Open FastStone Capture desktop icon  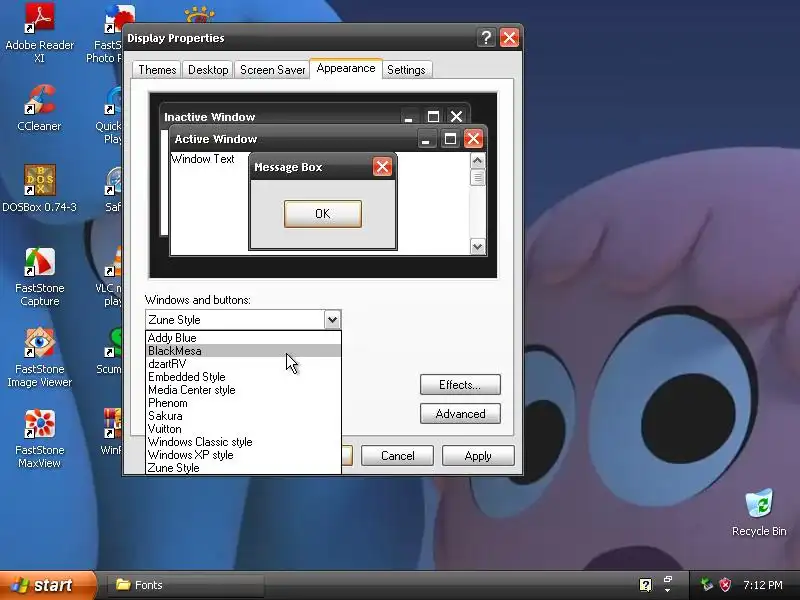pos(39,276)
